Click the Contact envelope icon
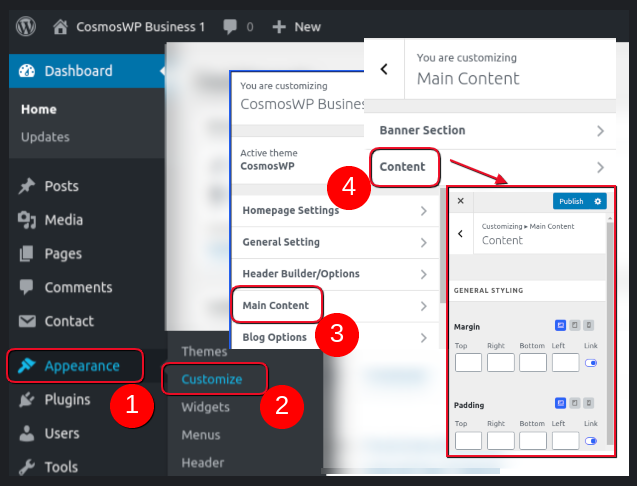The height and width of the screenshot is (486, 637). point(27,321)
